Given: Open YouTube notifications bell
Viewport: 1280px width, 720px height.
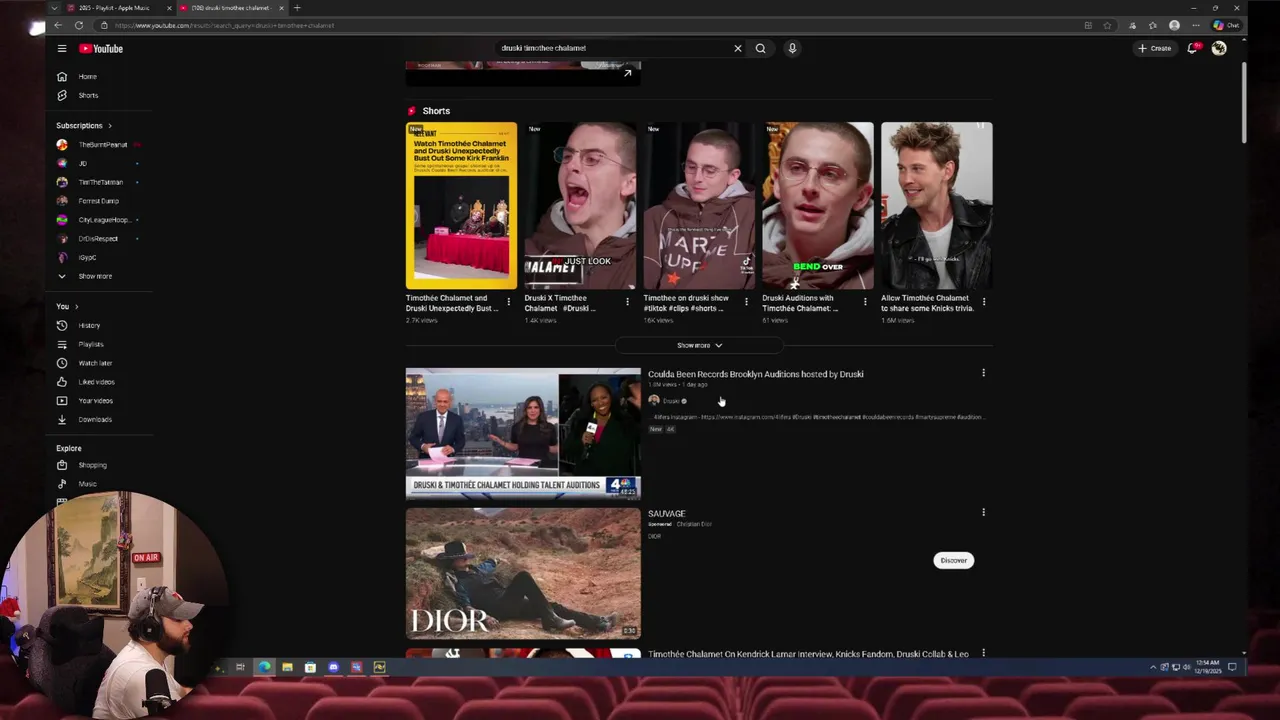Looking at the screenshot, I should pos(1192,48).
